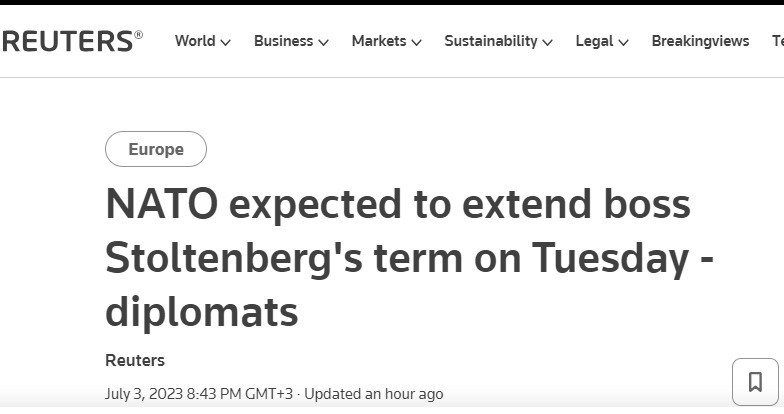
Task: Click the NATO Stoltenberg article headline
Action: (400, 258)
